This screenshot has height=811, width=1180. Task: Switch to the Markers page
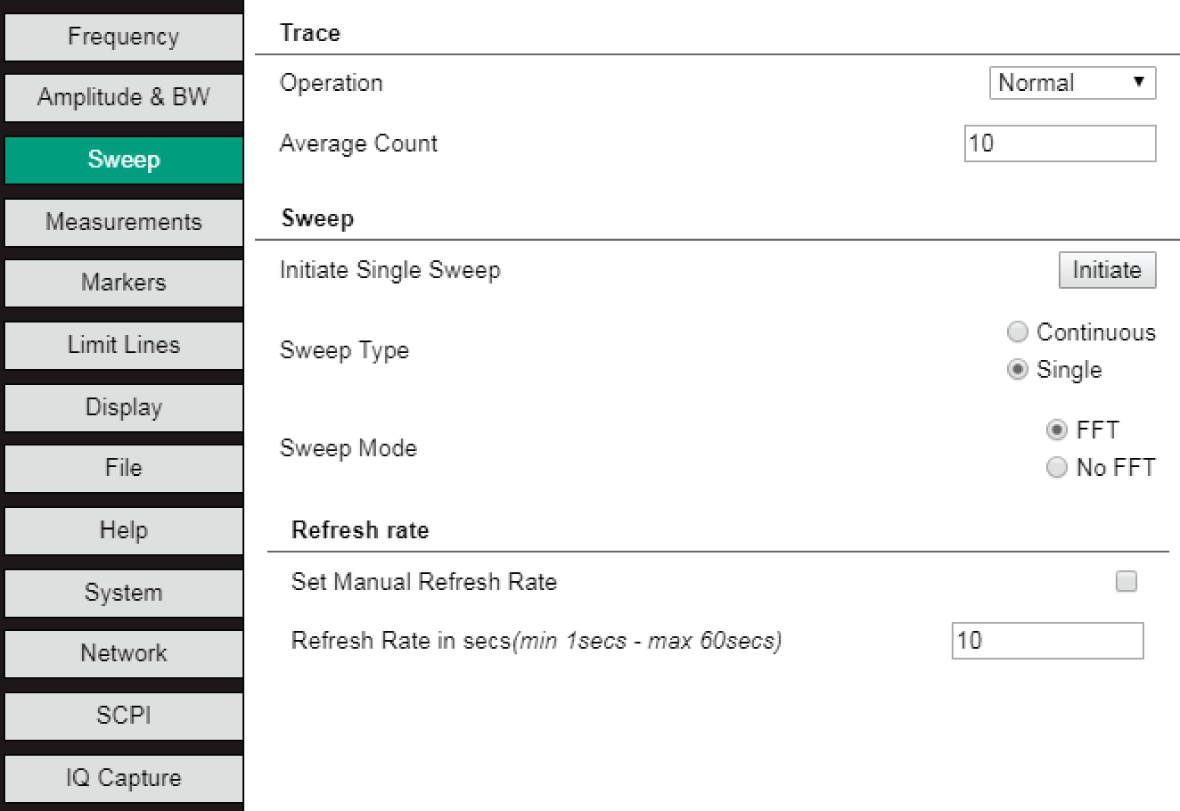pyautogui.click(x=123, y=283)
